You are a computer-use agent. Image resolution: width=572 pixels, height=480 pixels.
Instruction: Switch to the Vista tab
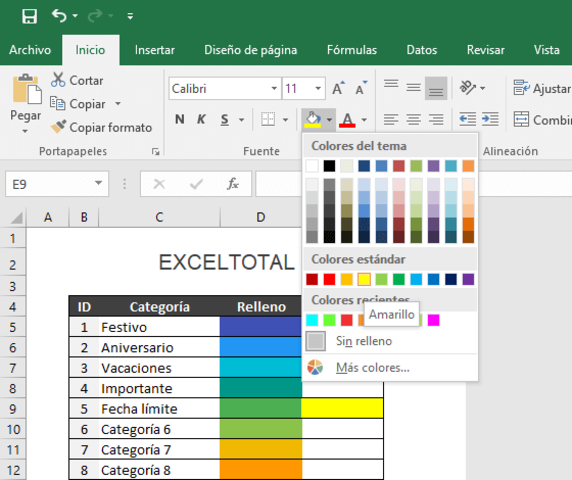(546, 50)
